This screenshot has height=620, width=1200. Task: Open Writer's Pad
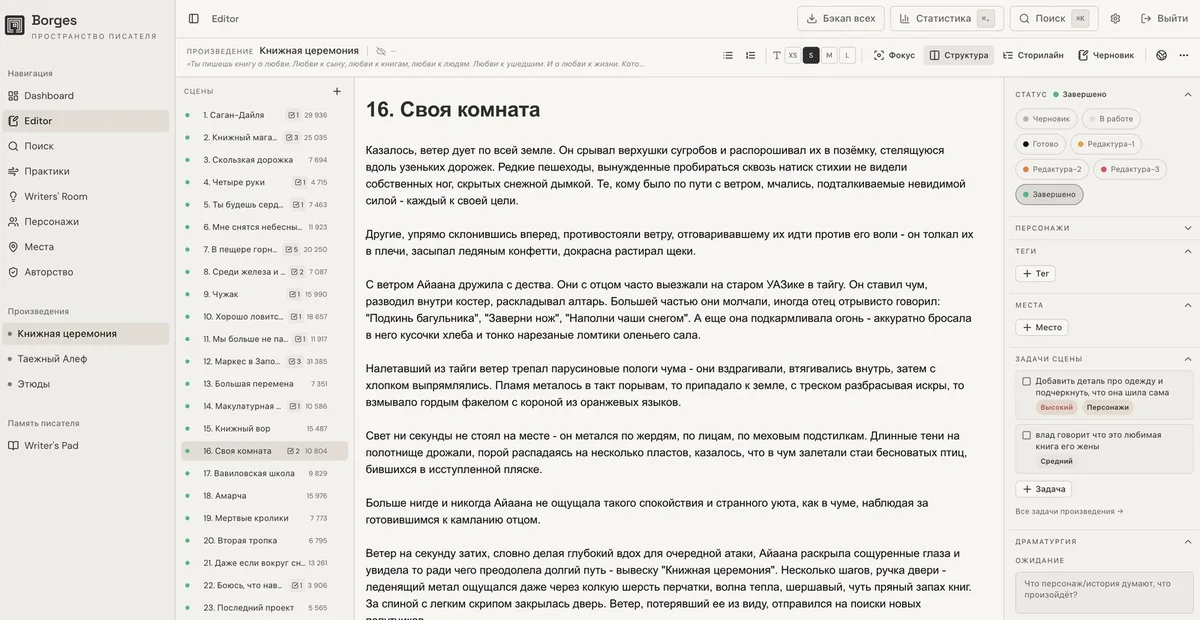(85, 446)
